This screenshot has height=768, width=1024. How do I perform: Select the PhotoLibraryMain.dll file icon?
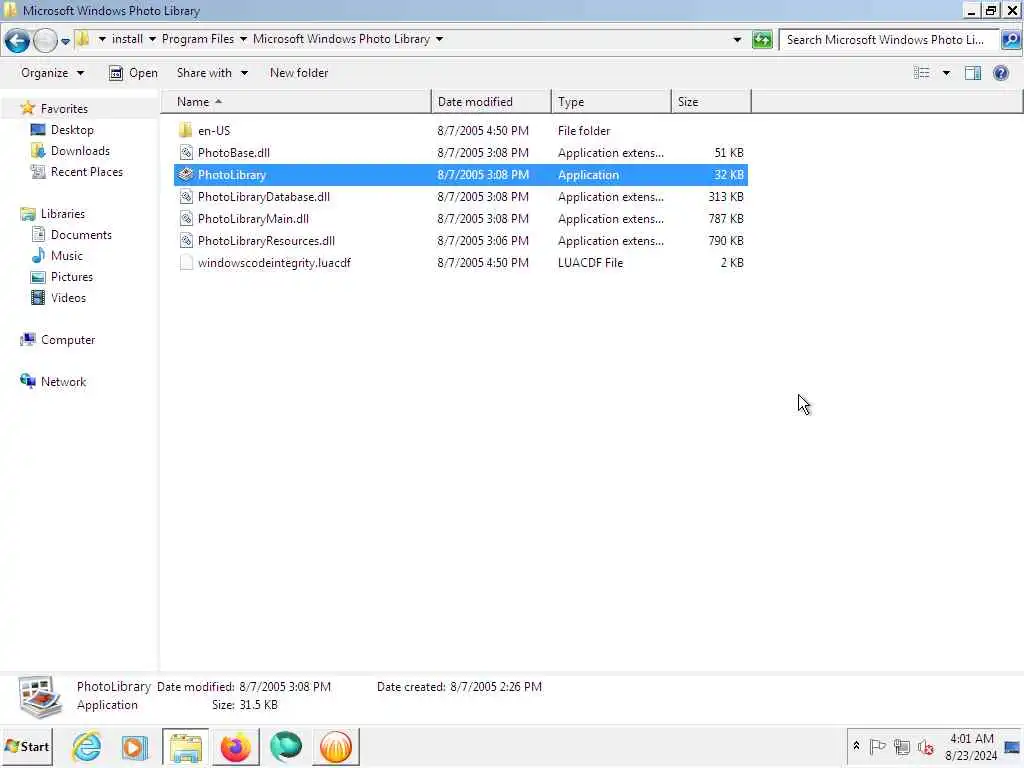186,219
